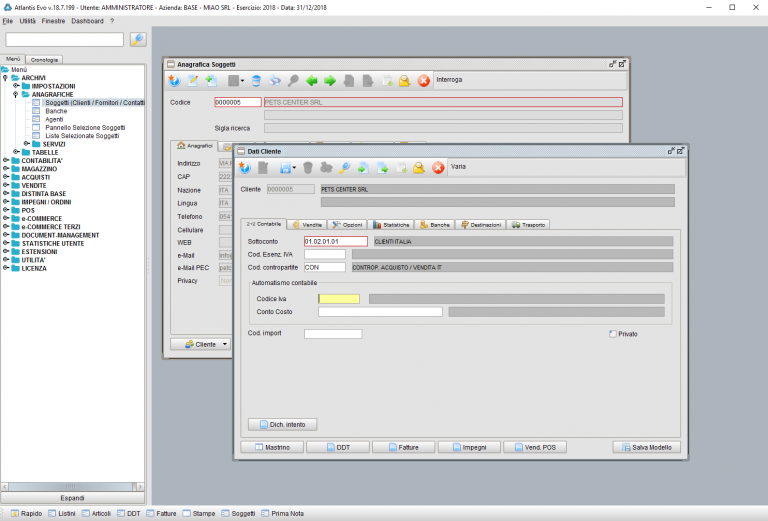Viewport: 768px width, 521px height.
Task: Switch to the Opzioni tab
Action: [347, 225]
